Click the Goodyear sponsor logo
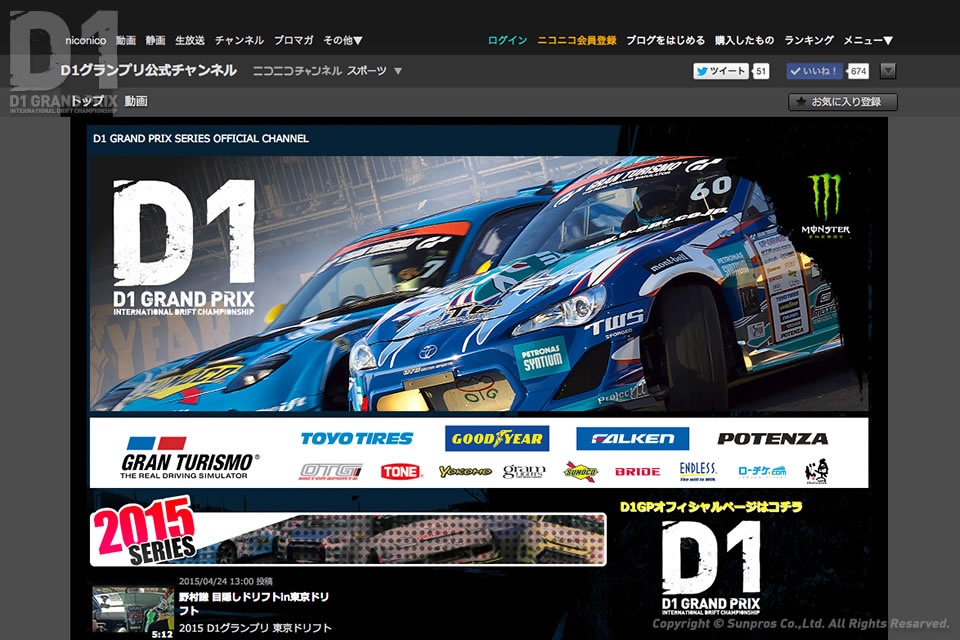This screenshot has width=960, height=640. point(497,439)
